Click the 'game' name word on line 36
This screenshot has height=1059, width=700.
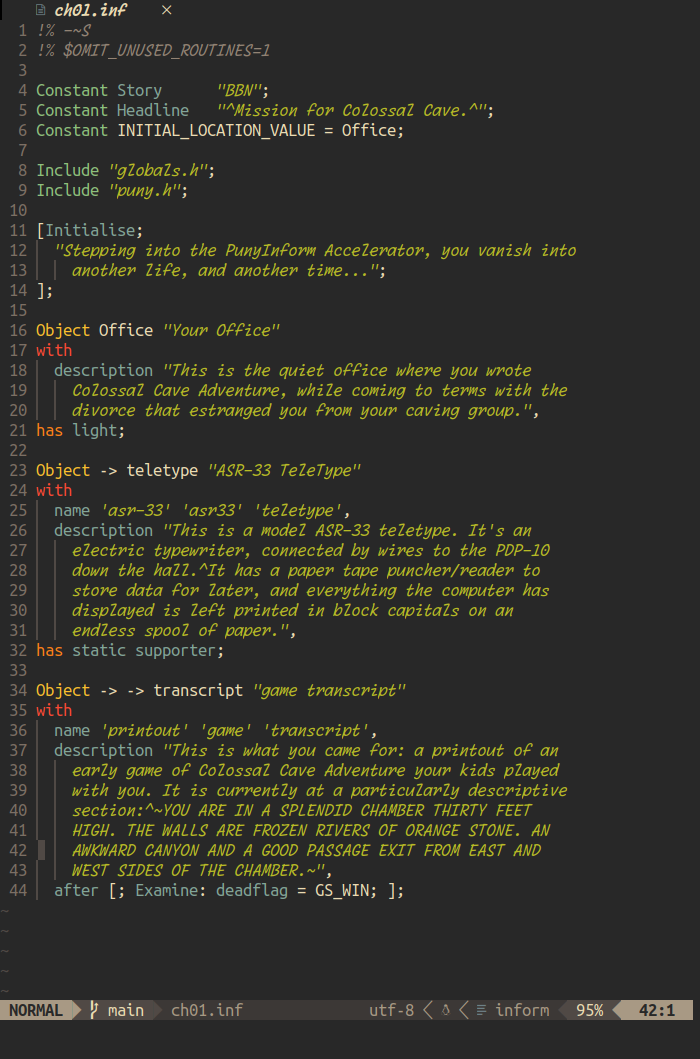225,730
